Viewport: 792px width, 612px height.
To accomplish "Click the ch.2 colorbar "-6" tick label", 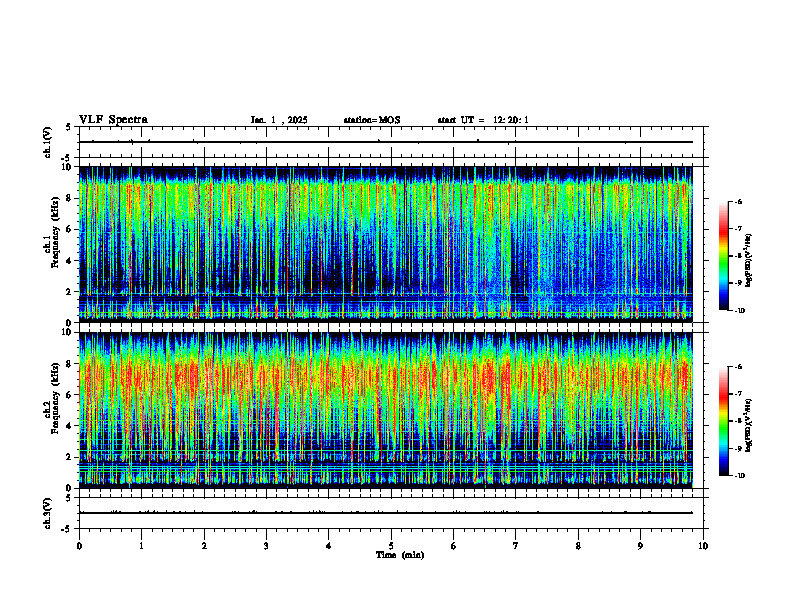I will click(x=738, y=367).
